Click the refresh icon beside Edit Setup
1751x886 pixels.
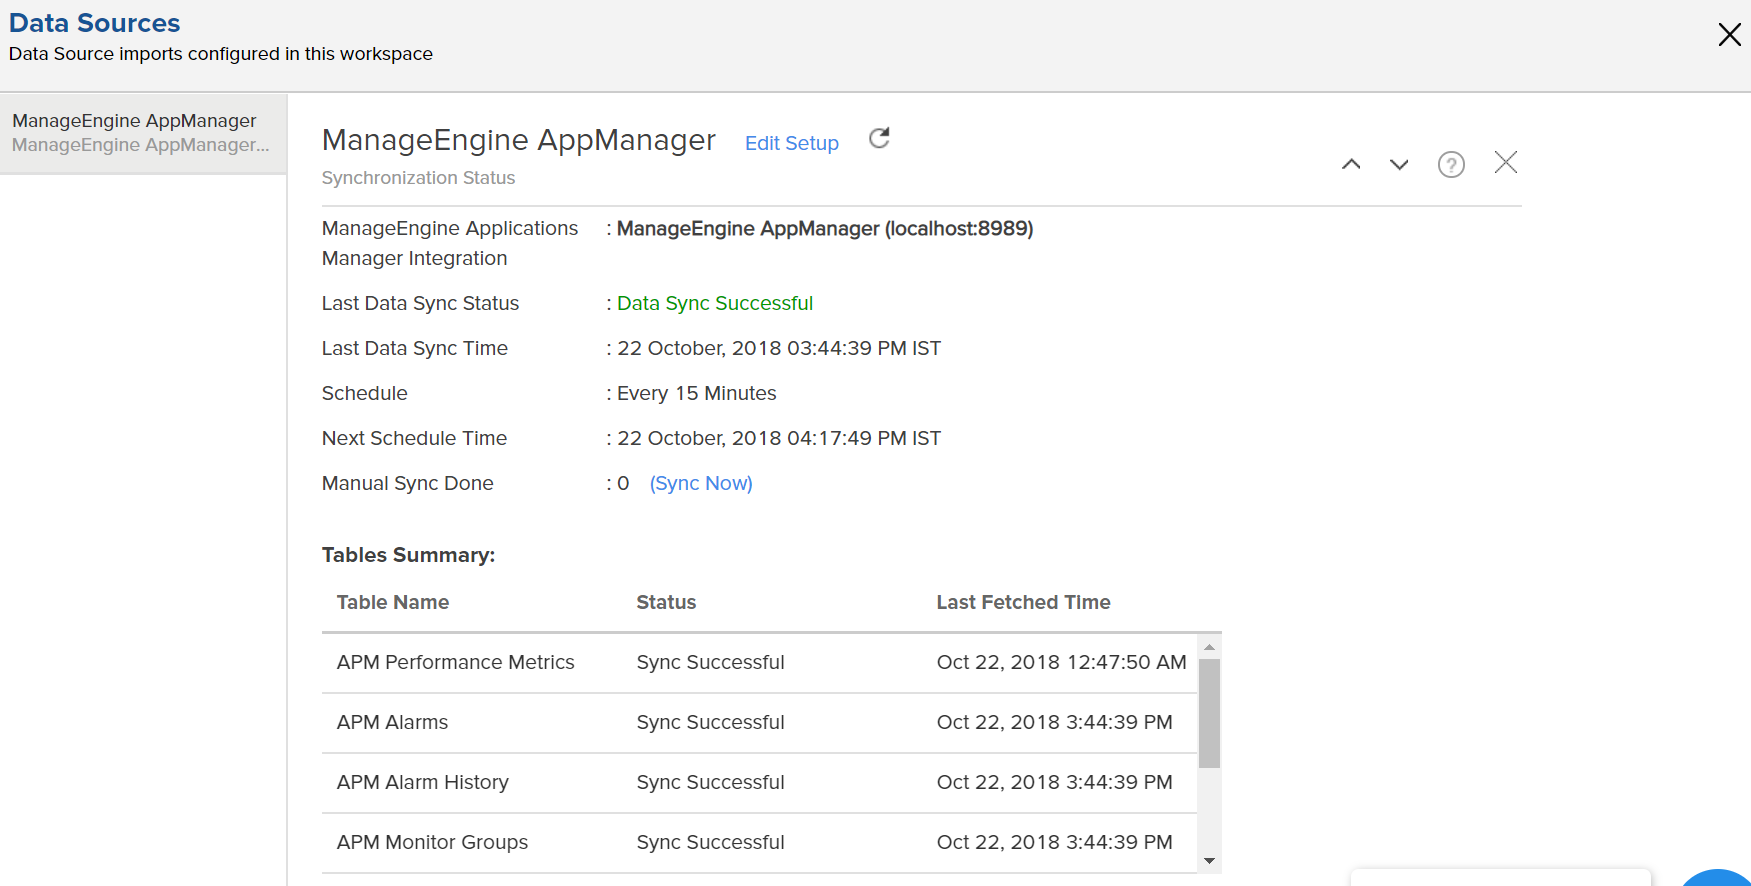879,138
